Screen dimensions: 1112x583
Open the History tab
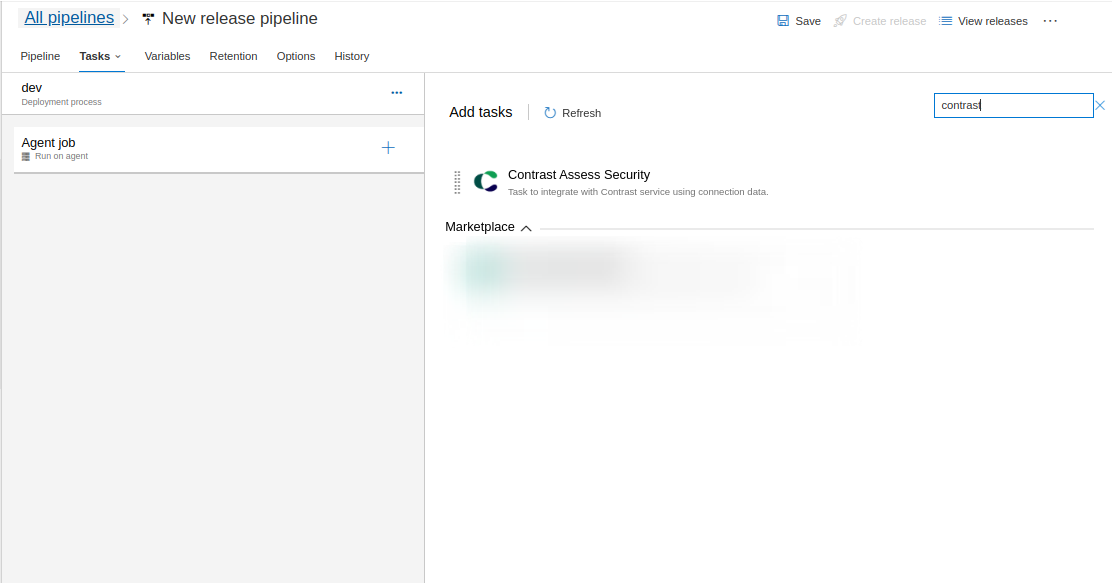[x=352, y=56]
